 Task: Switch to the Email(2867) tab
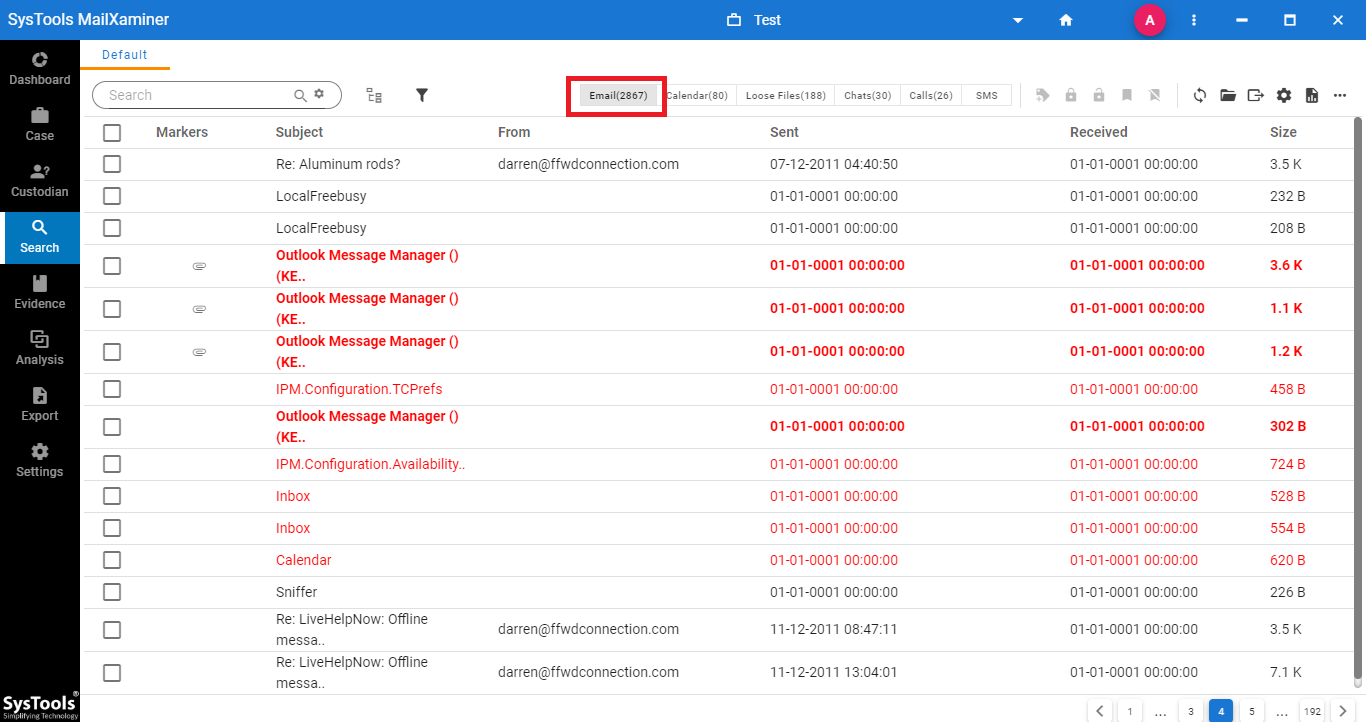(618, 95)
